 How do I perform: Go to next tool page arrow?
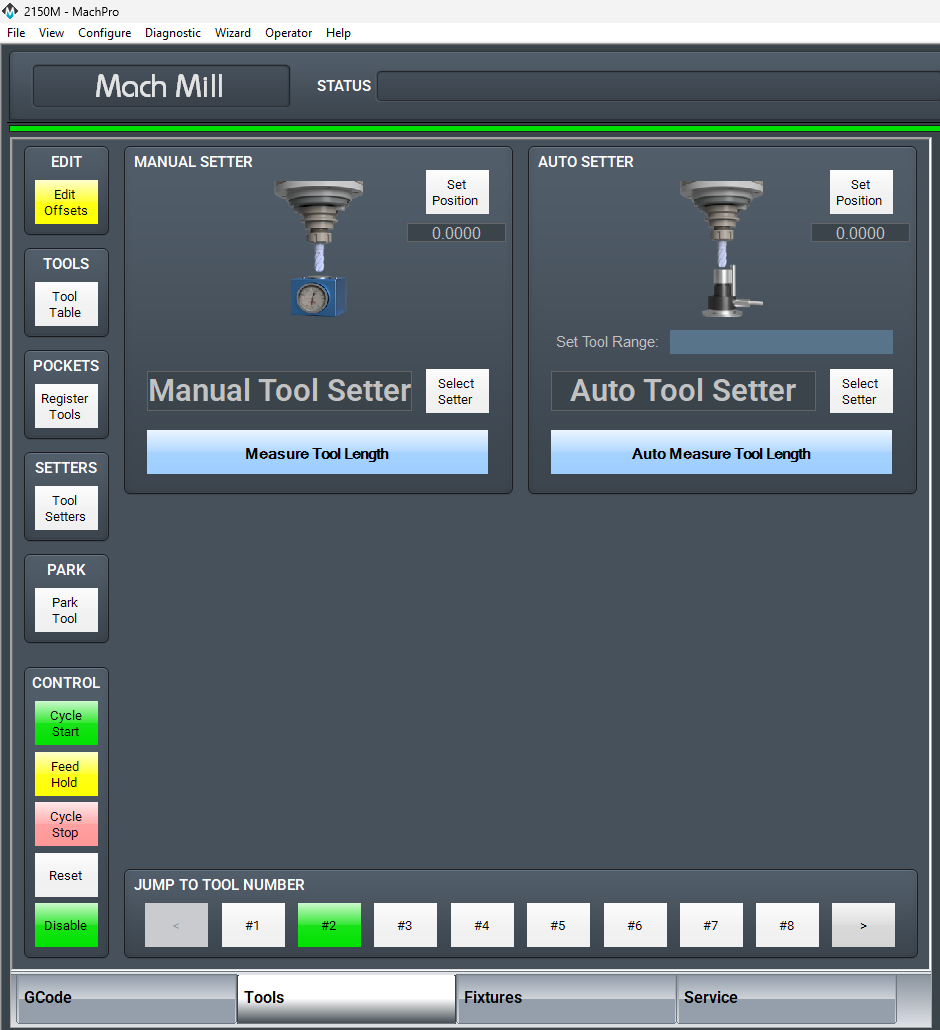[863, 925]
